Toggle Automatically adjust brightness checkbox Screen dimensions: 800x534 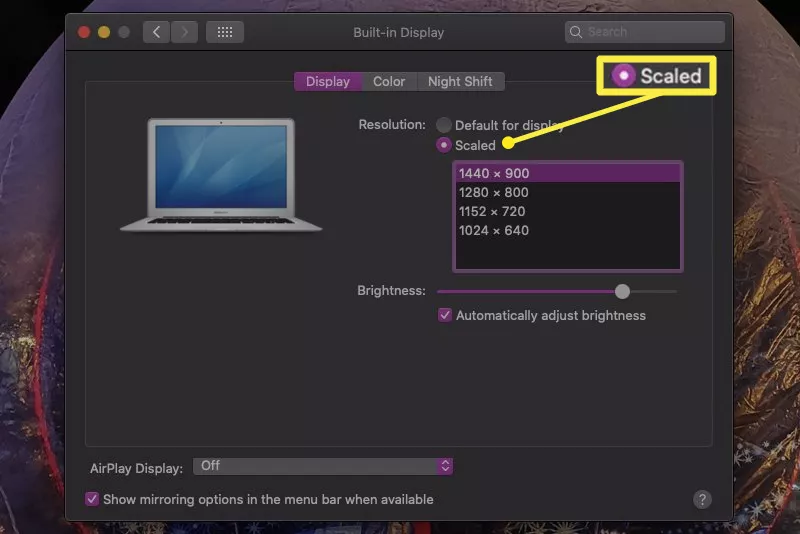tap(445, 315)
